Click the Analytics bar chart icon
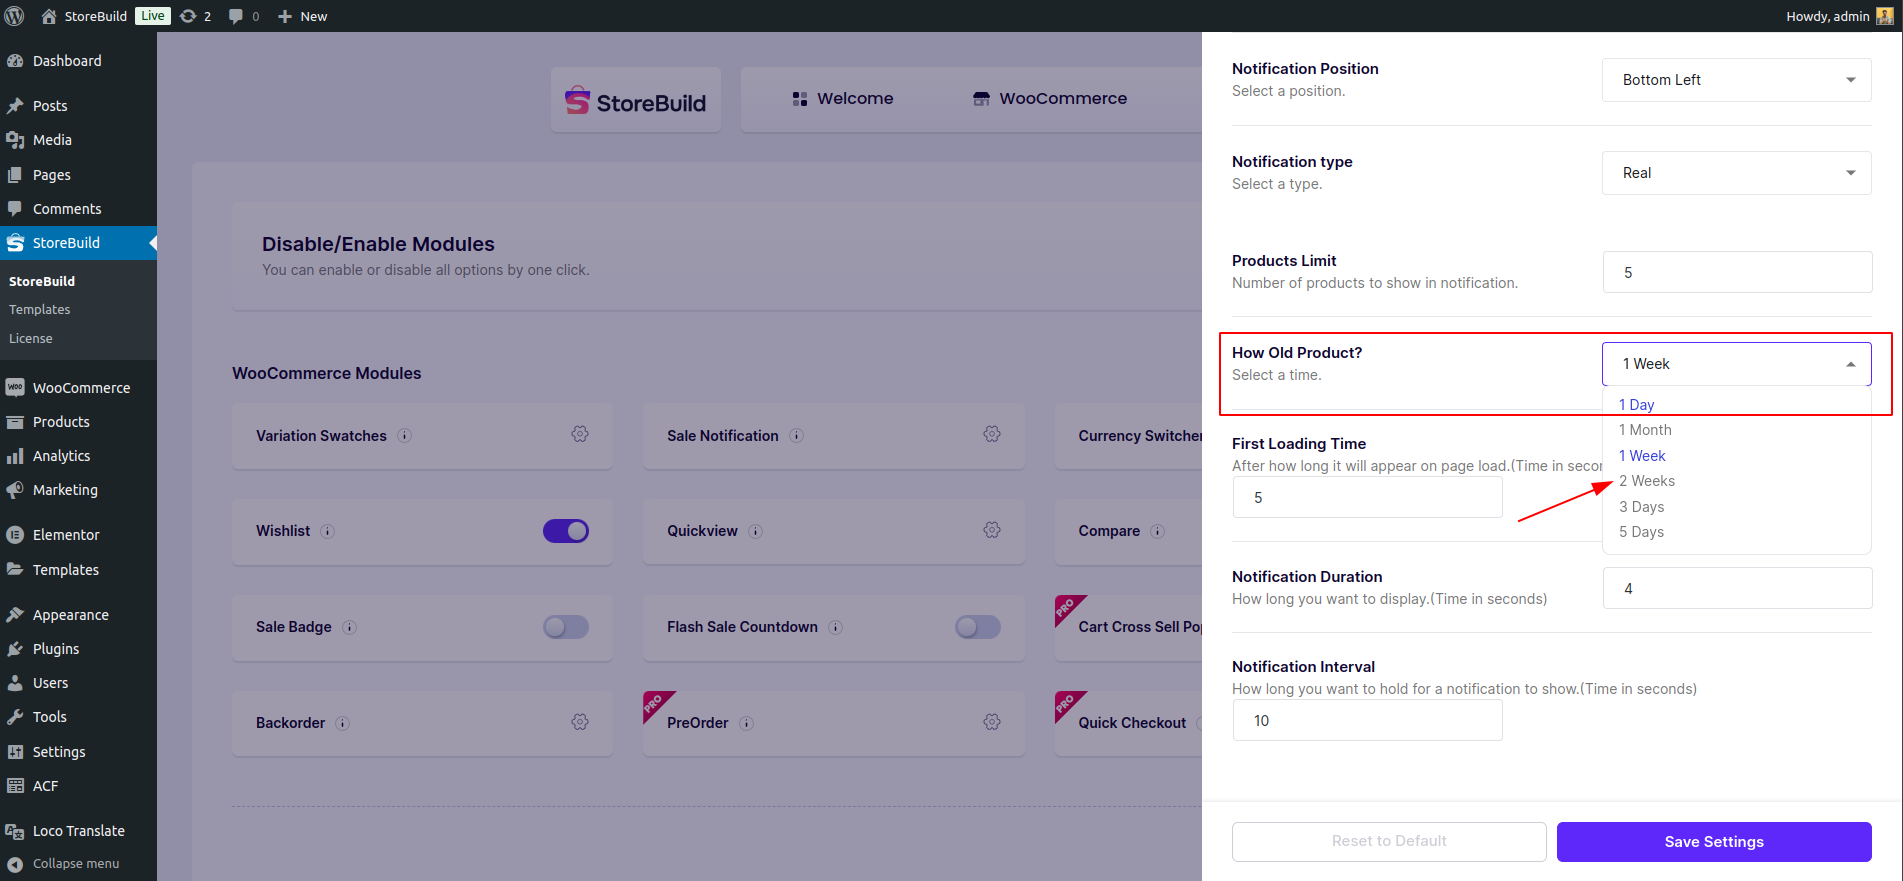1903x881 pixels. click(15, 456)
